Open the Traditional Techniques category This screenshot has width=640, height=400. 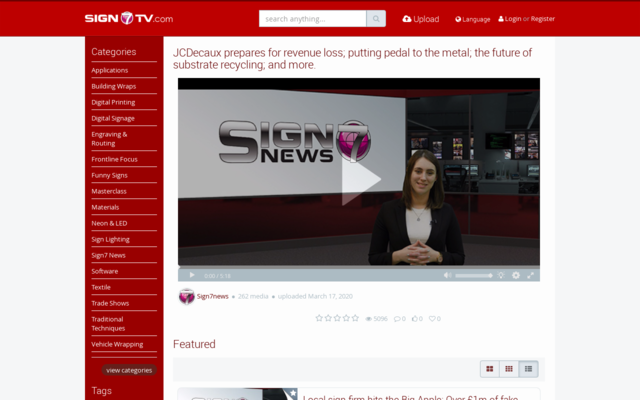(108, 324)
